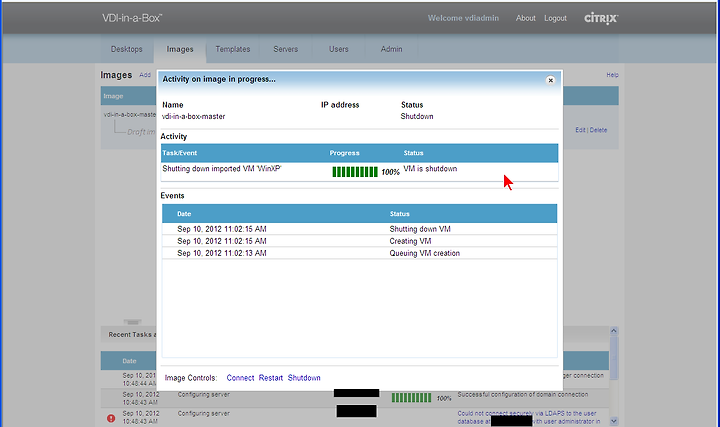
Task: Close the activity dialog with the X button
Action: click(x=550, y=80)
